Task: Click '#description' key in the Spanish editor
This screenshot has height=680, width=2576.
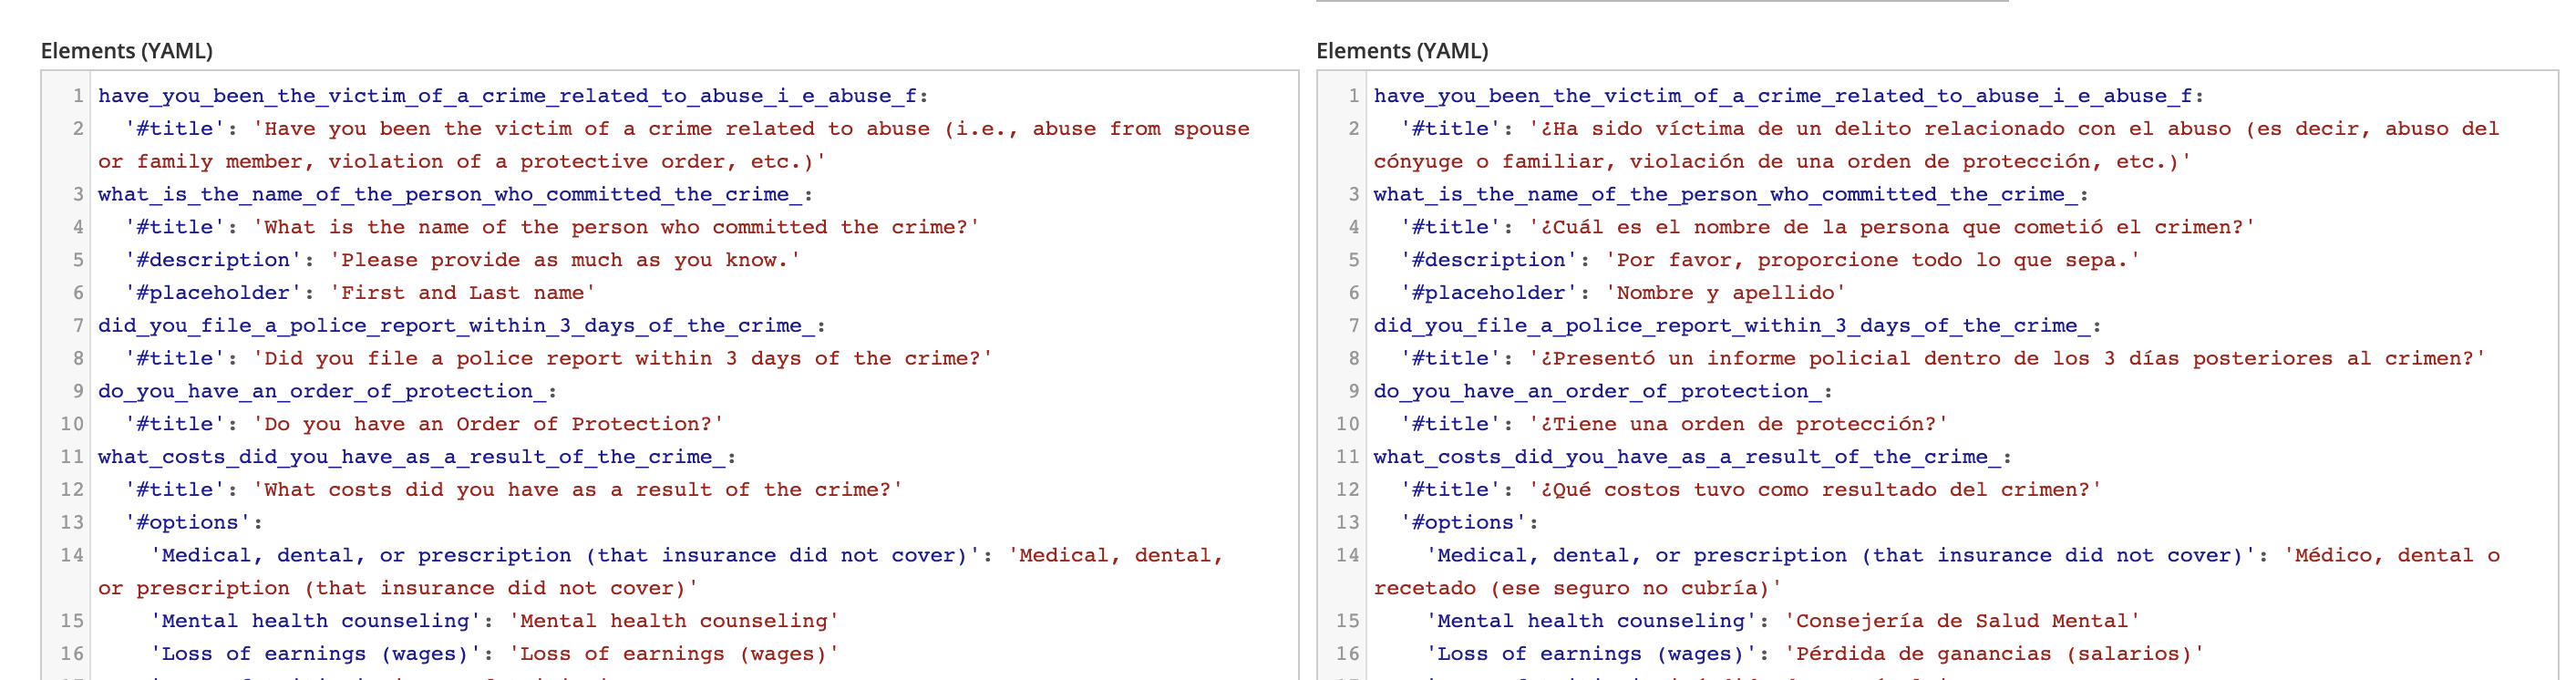Action: click(1489, 260)
